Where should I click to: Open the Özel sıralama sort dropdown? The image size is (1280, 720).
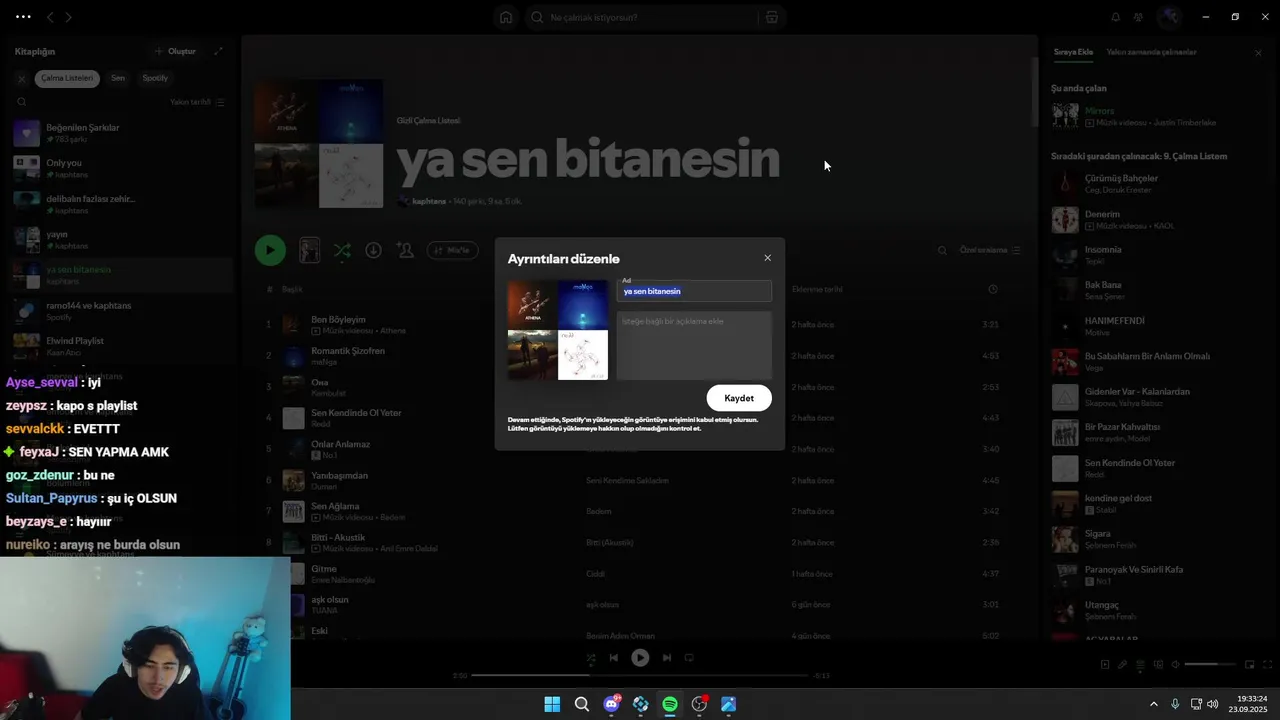click(990, 251)
